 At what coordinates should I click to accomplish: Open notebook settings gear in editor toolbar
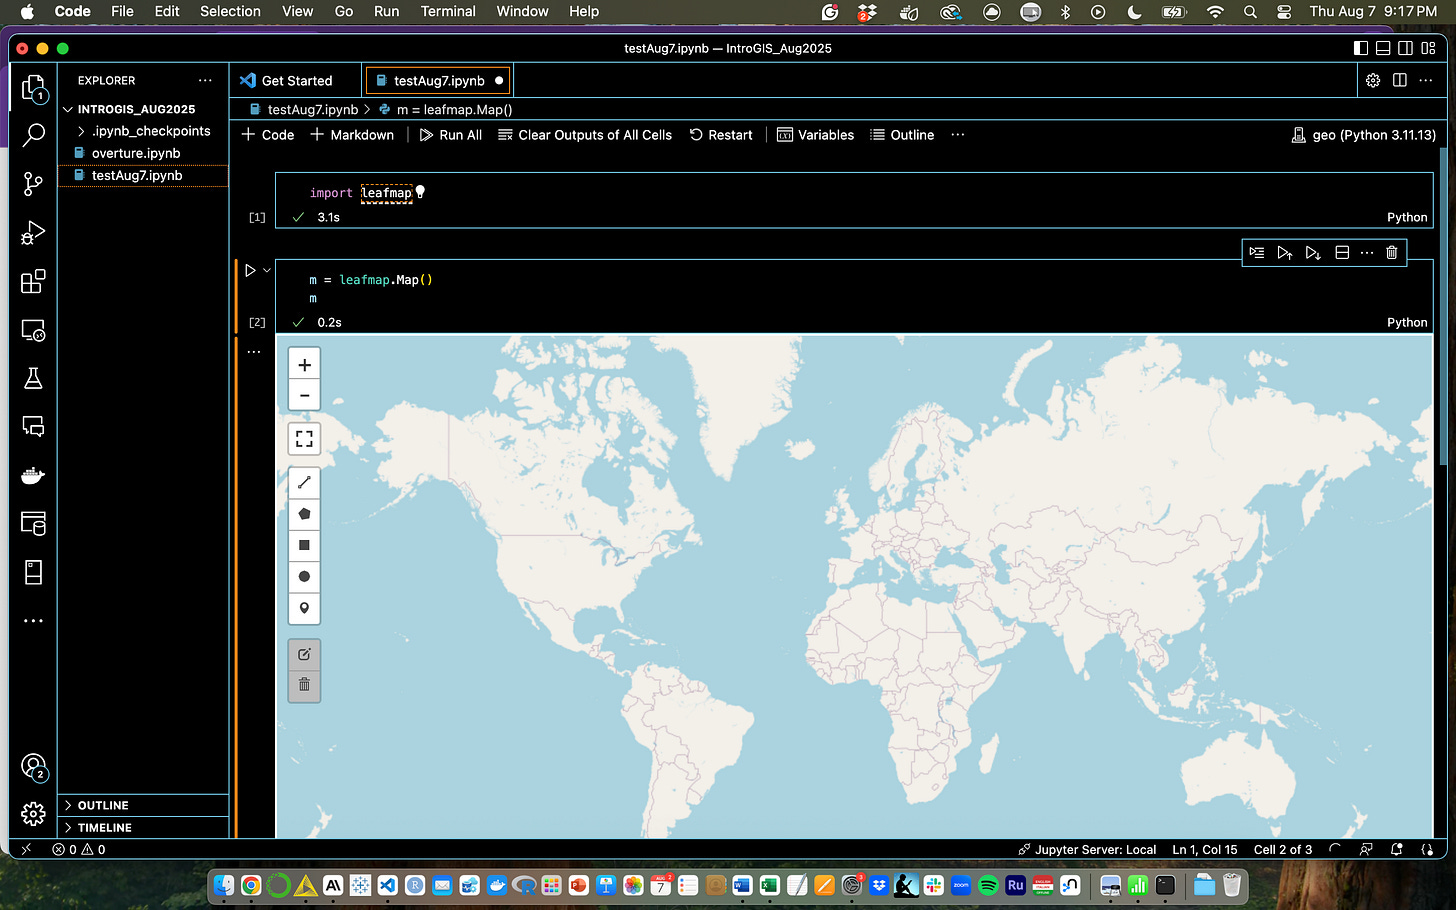(1373, 80)
